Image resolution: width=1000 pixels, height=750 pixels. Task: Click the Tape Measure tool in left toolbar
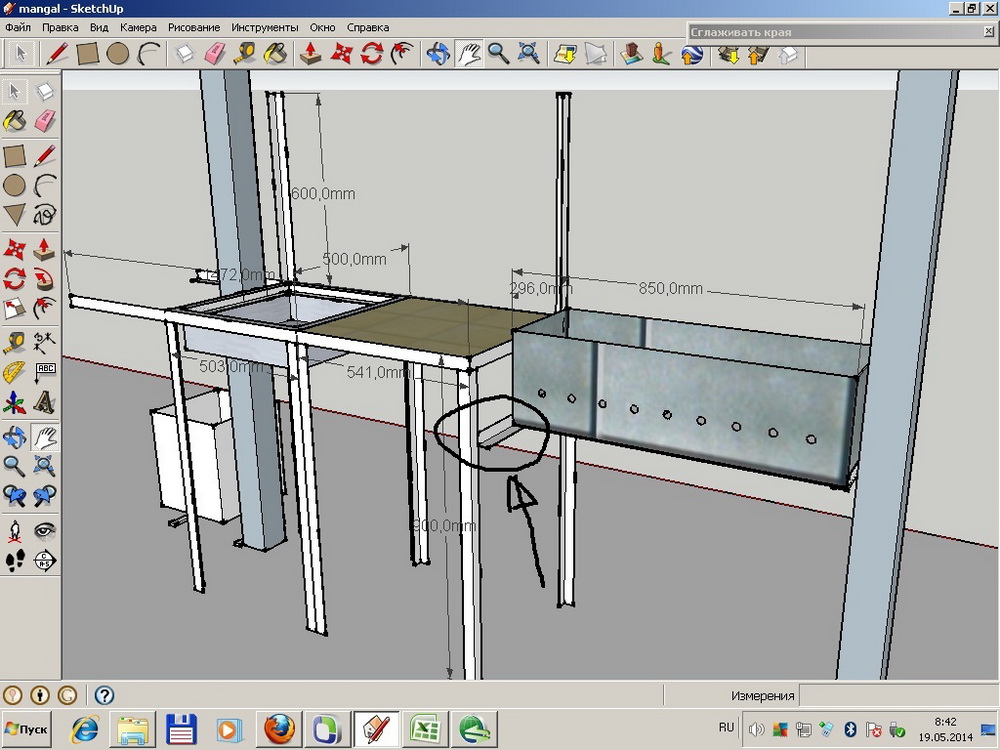click(x=14, y=342)
